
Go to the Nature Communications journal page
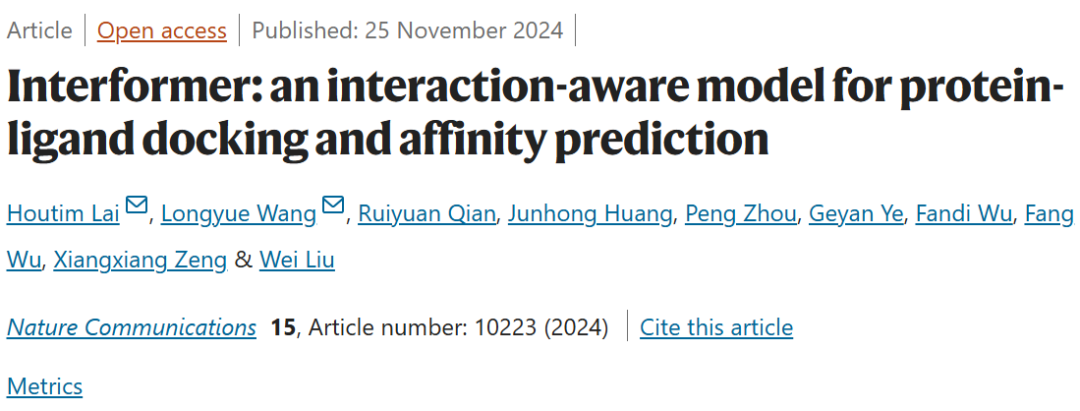click(131, 327)
